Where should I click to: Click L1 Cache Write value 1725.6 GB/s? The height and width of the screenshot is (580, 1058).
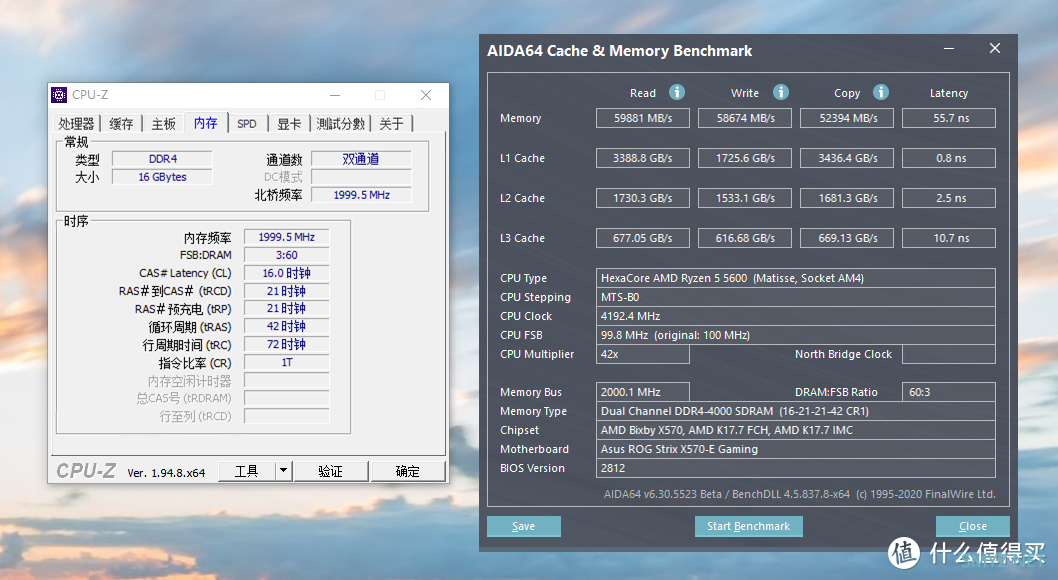coord(745,158)
